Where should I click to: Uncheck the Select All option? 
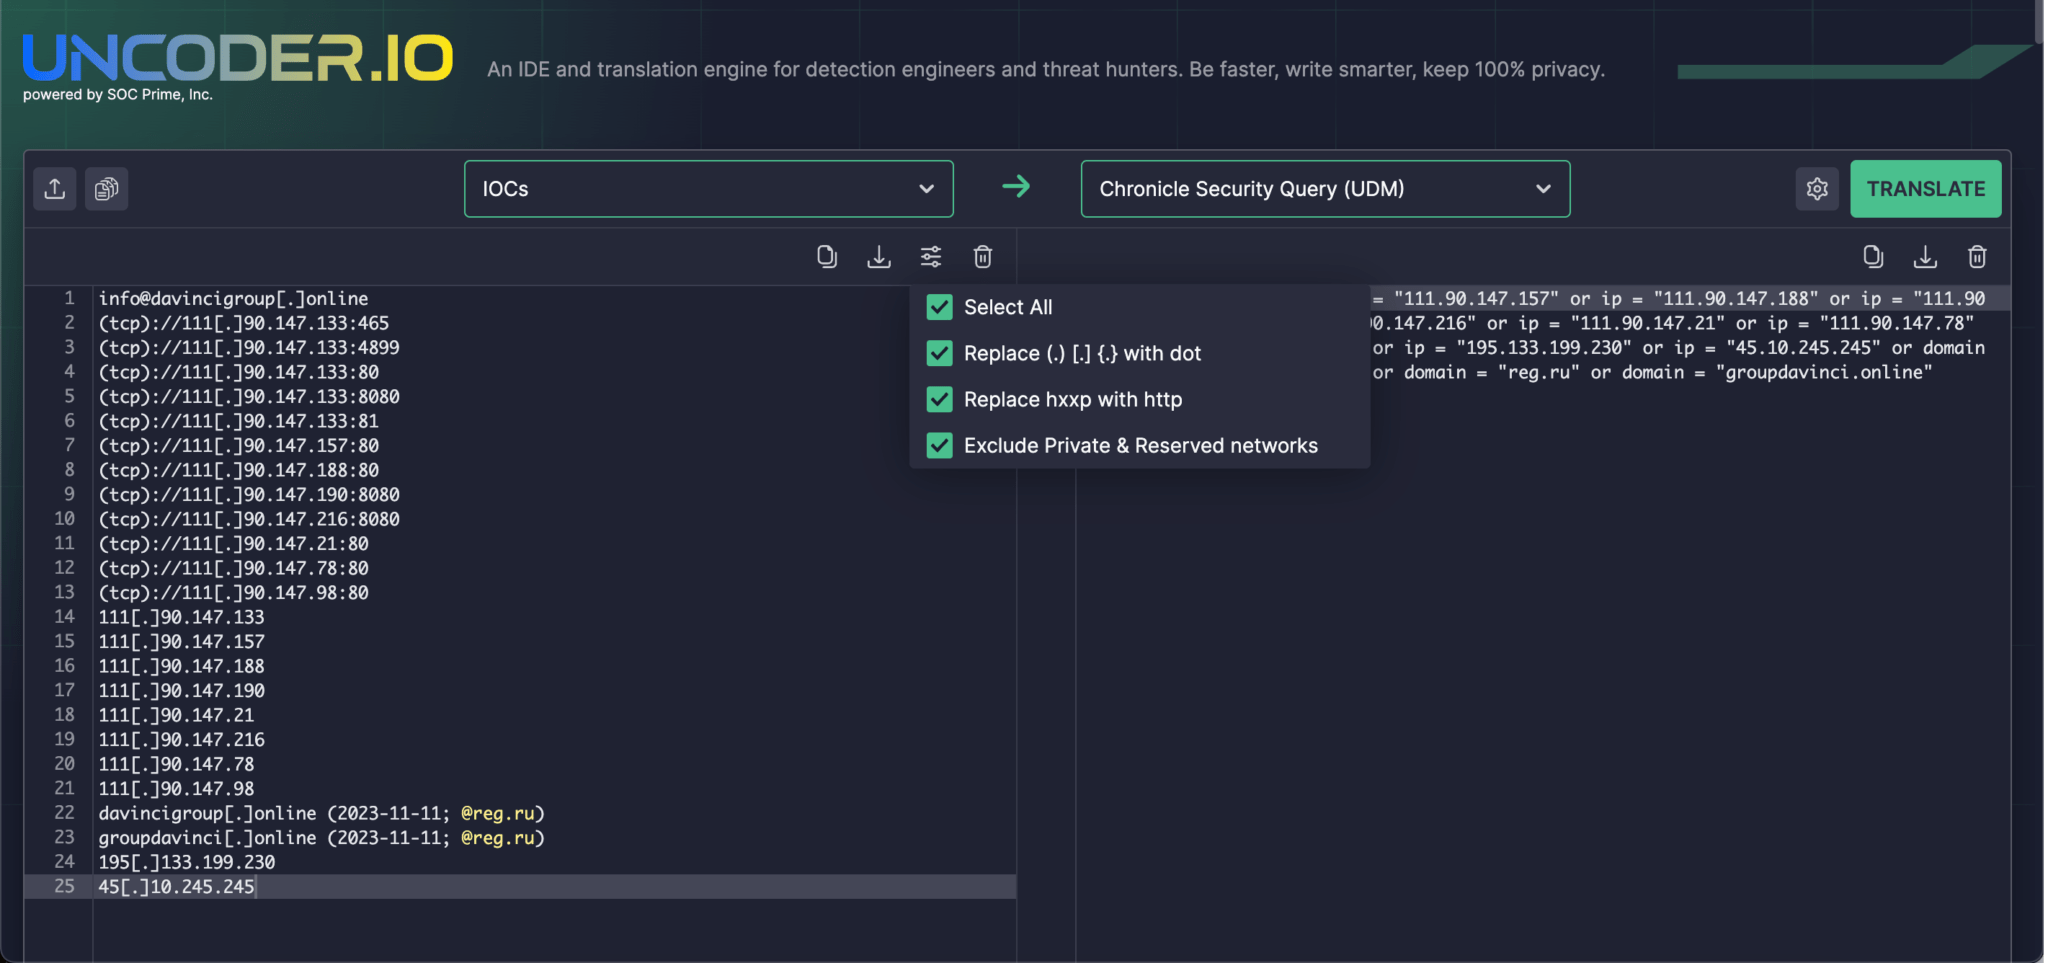[x=938, y=307]
